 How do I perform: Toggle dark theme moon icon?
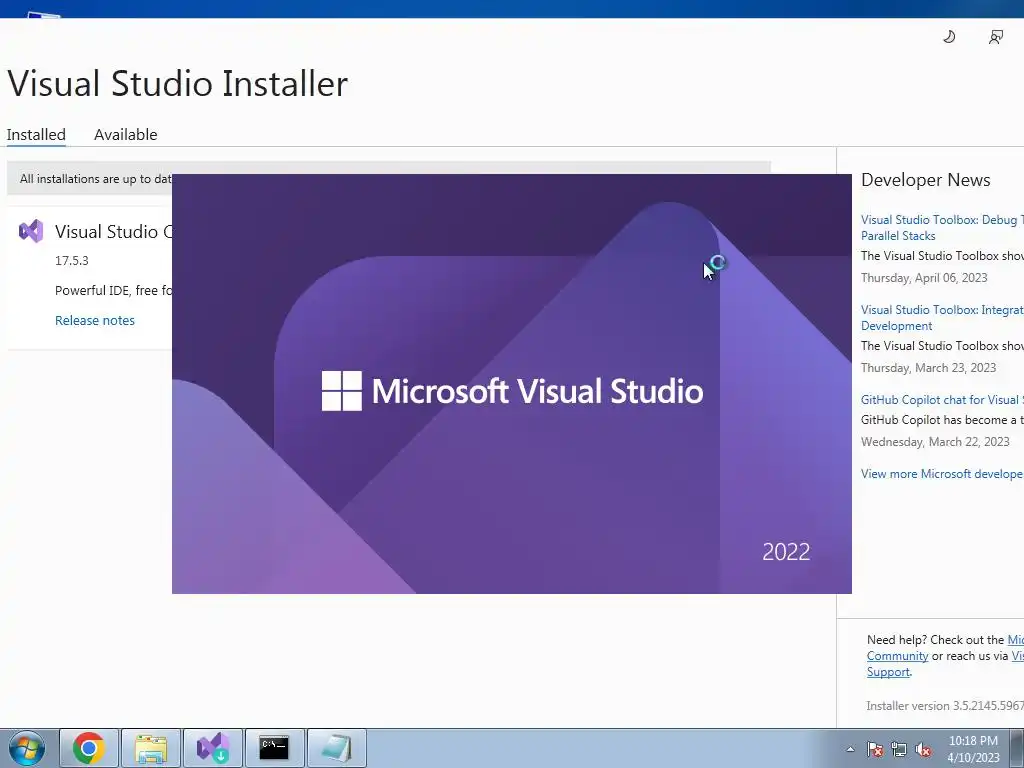[x=949, y=37]
